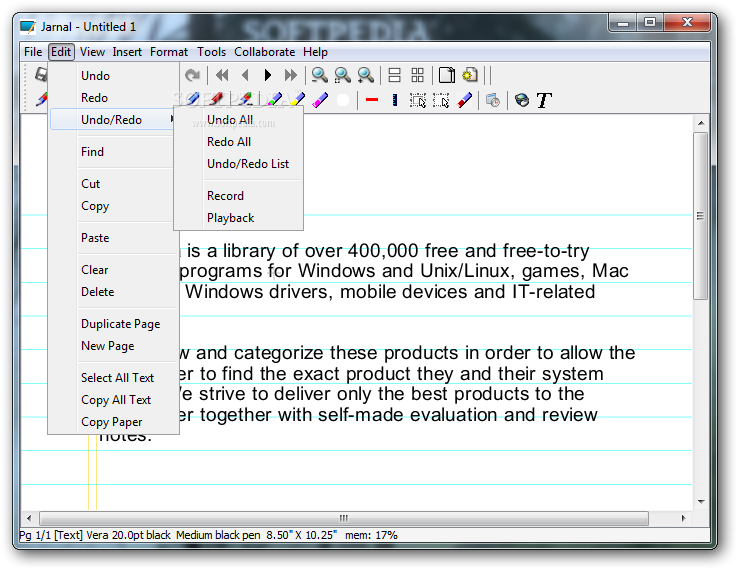Image resolution: width=738 pixels, height=570 pixels.
Task: Select the blue ruler tool
Action: pyautogui.click(x=395, y=100)
